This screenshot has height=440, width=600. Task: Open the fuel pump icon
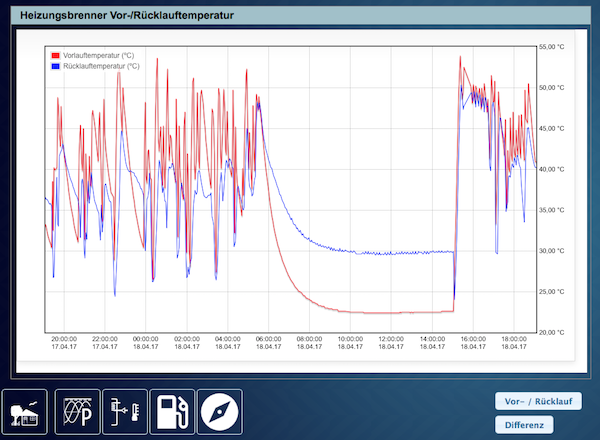(x=172, y=412)
